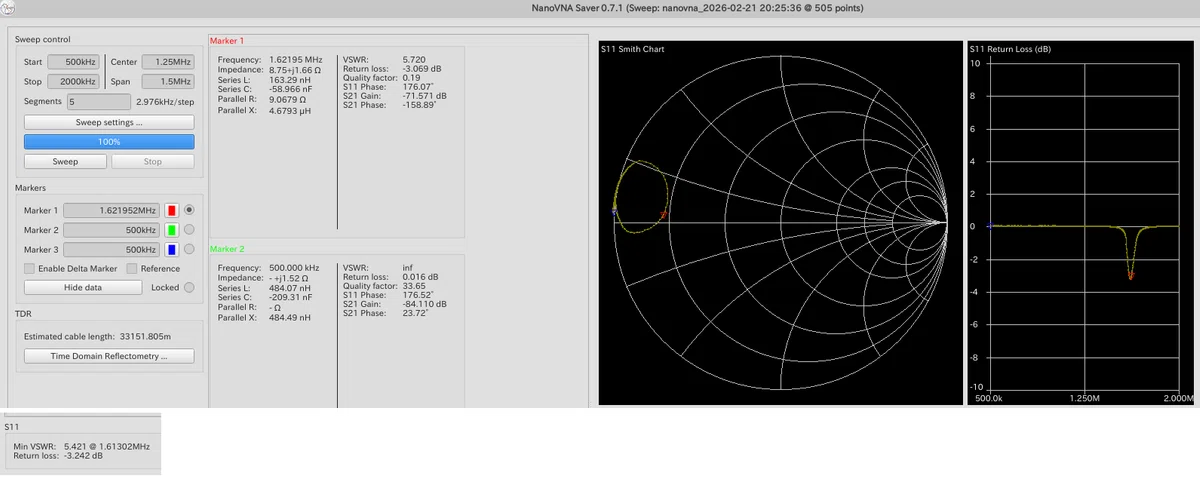Open the red Marker 1 color picker
Viewport: 1200px width, 488px height.
(x=172, y=210)
